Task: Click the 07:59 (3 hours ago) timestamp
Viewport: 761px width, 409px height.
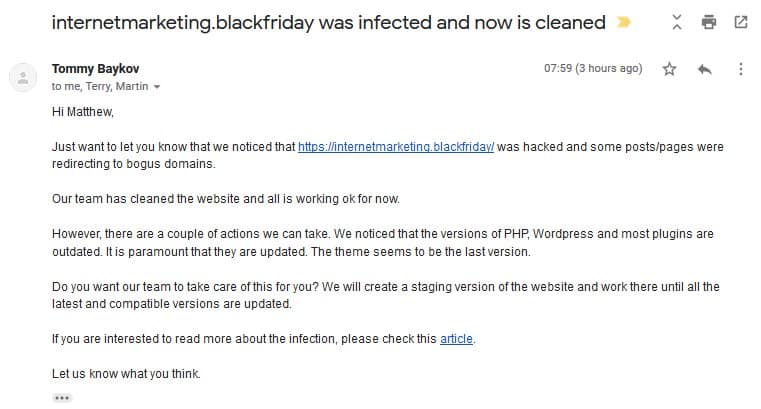Action: click(x=593, y=69)
